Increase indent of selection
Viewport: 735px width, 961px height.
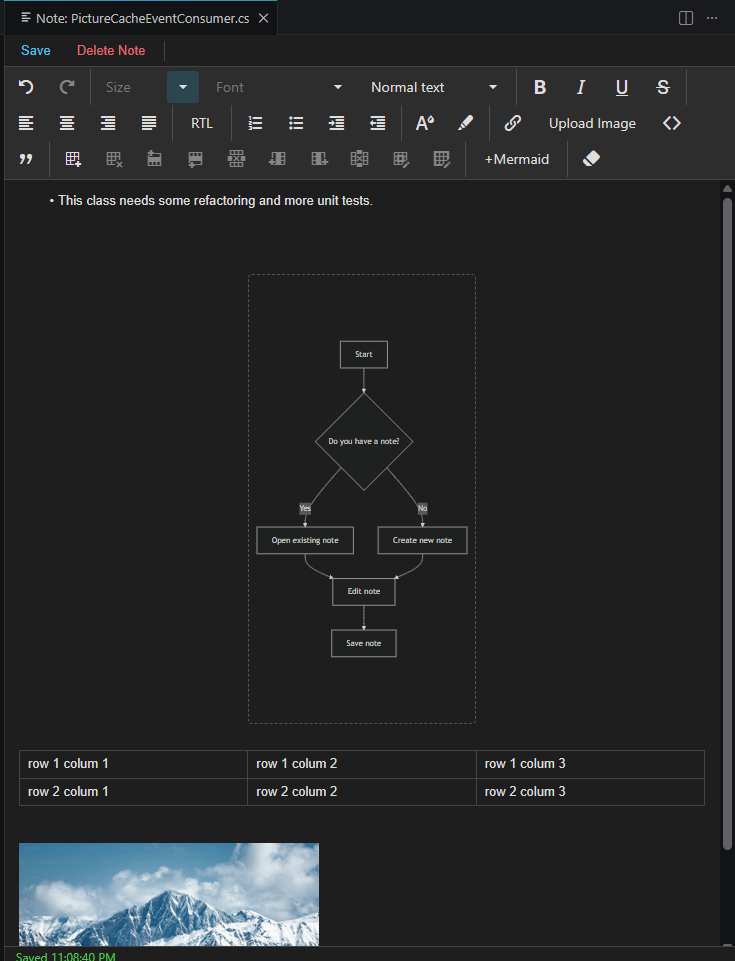coord(337,123)
